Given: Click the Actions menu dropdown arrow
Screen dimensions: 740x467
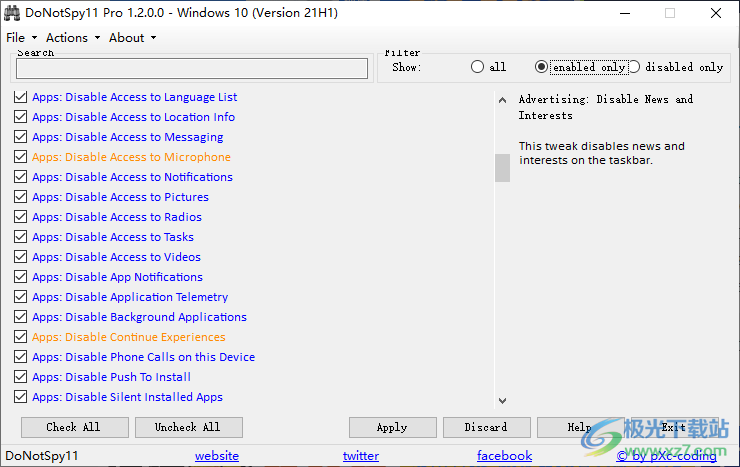Looking at the screenshot, I should click(x=97, y=38).
